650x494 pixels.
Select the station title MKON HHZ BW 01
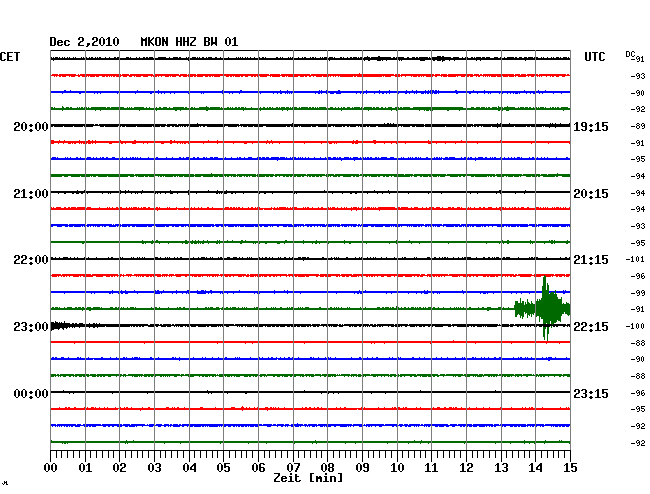(x=189, y=42)
